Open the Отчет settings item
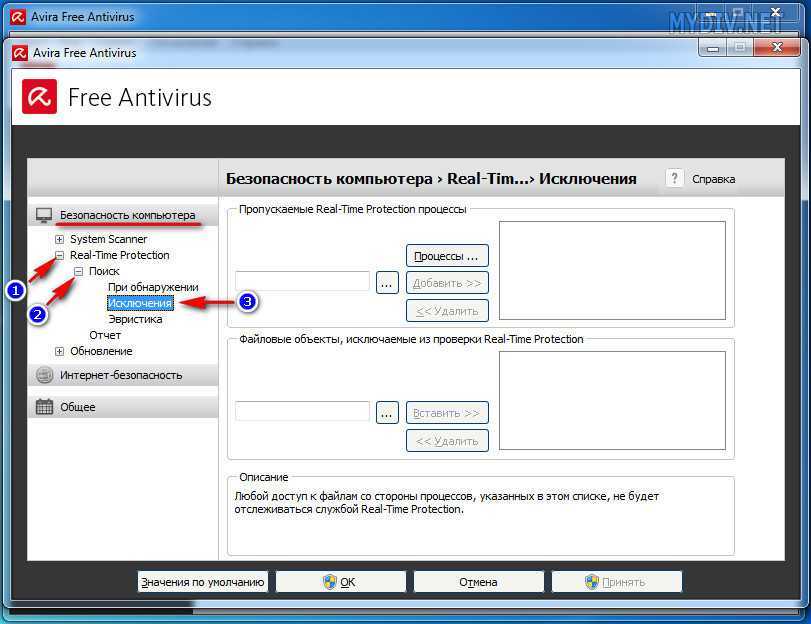Image resolution: width=811 pixels, height=624 pixels. point(105,335)
